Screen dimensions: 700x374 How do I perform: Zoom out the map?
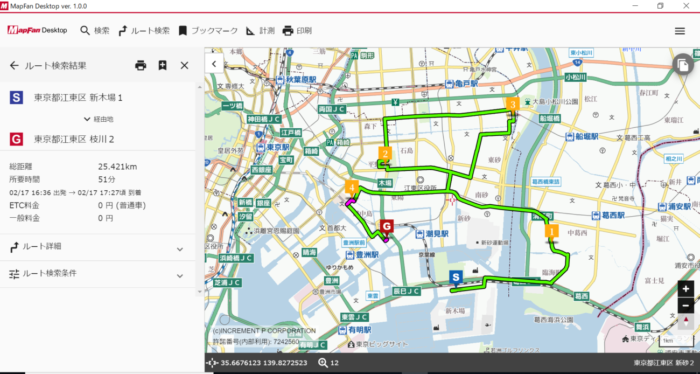pyautogui.click(x=686, y=306)
